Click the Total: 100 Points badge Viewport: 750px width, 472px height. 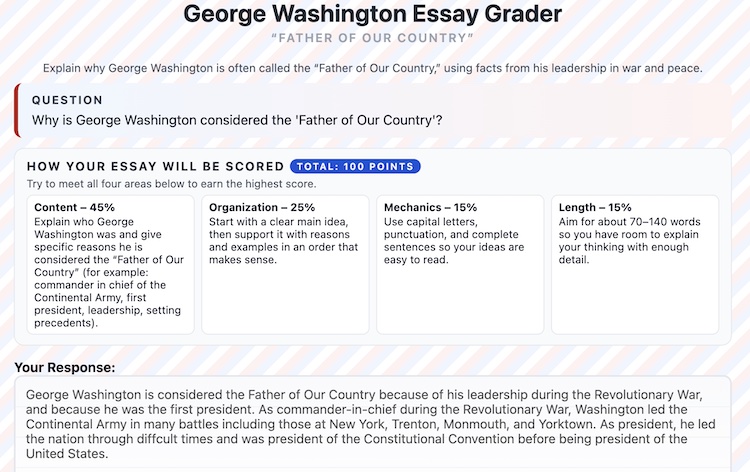tap(355, 166)
